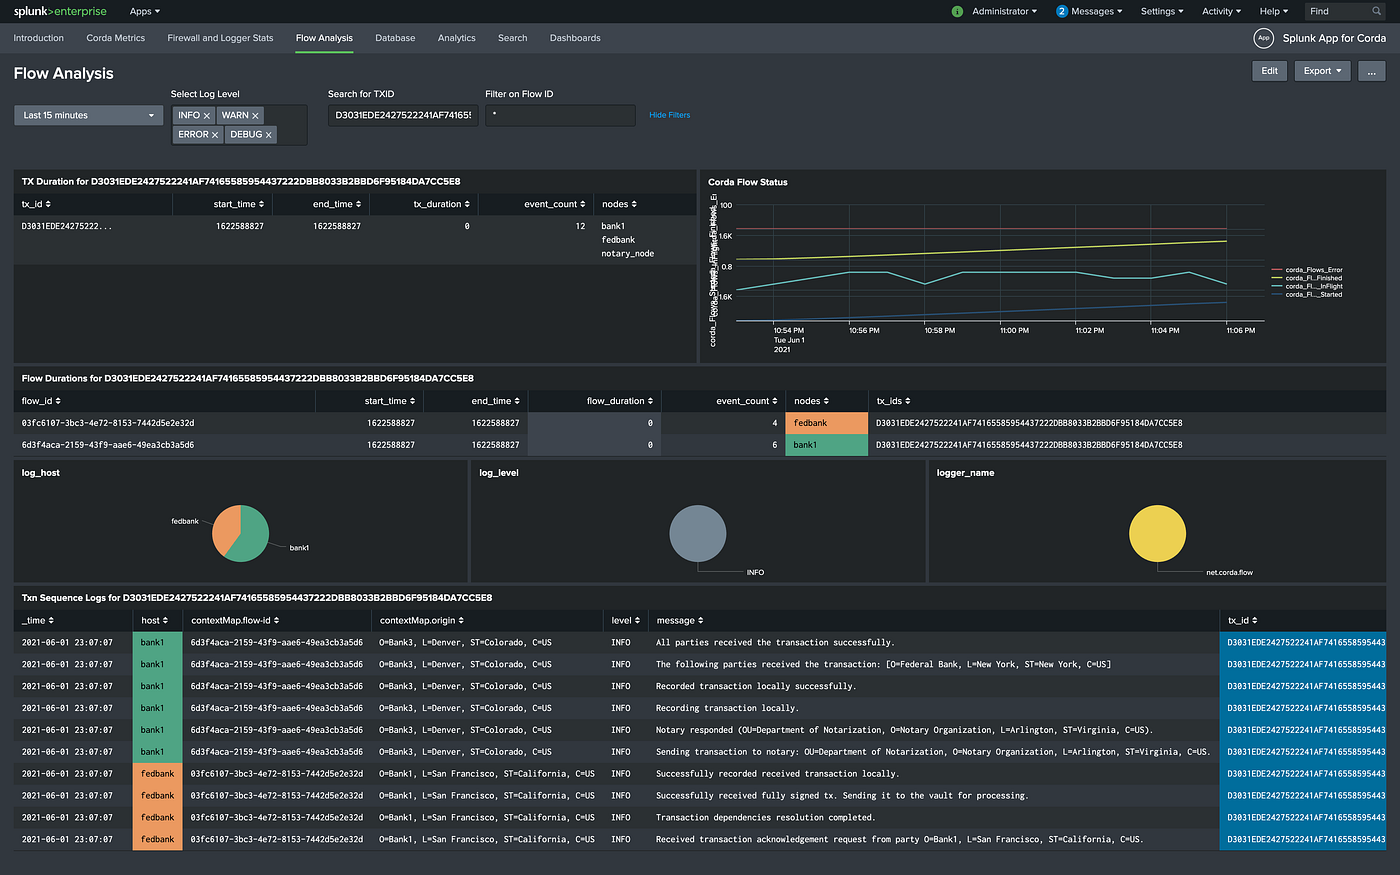
Task: Click 'Recording transaction locally.' log message
Action: tap(727, 708)
